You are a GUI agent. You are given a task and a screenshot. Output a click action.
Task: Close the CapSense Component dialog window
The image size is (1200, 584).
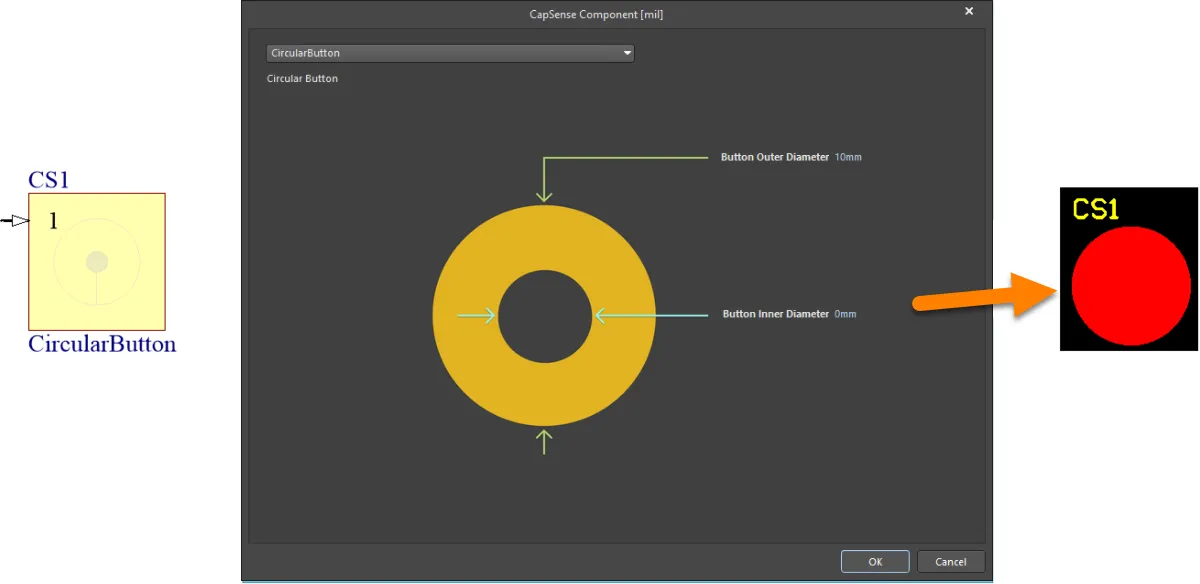tap(968, 11)
